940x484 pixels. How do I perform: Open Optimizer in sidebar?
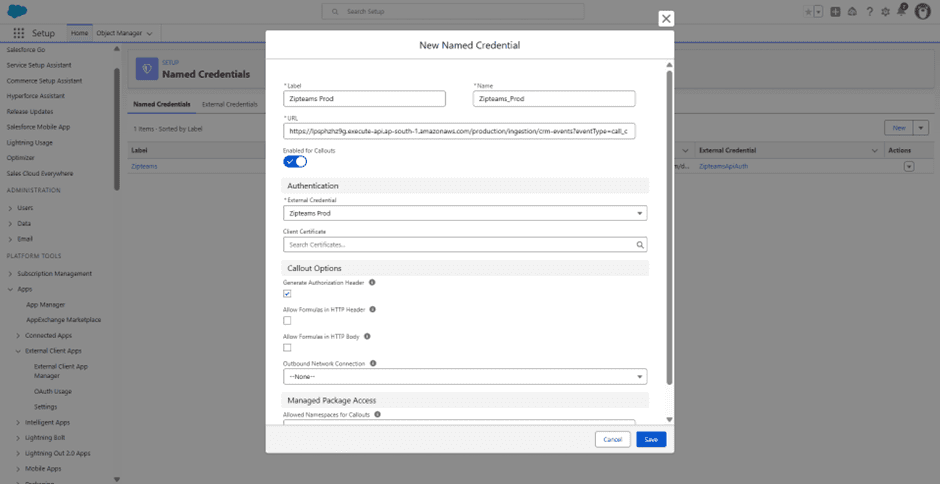(x=20, y=158)
